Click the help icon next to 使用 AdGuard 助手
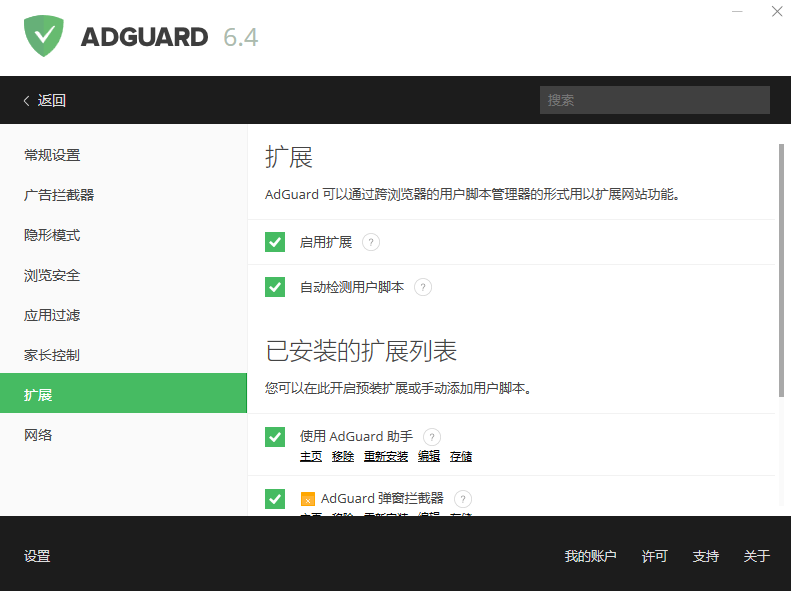The width and height of the screenshot is (791, 591). pos(432,437)
